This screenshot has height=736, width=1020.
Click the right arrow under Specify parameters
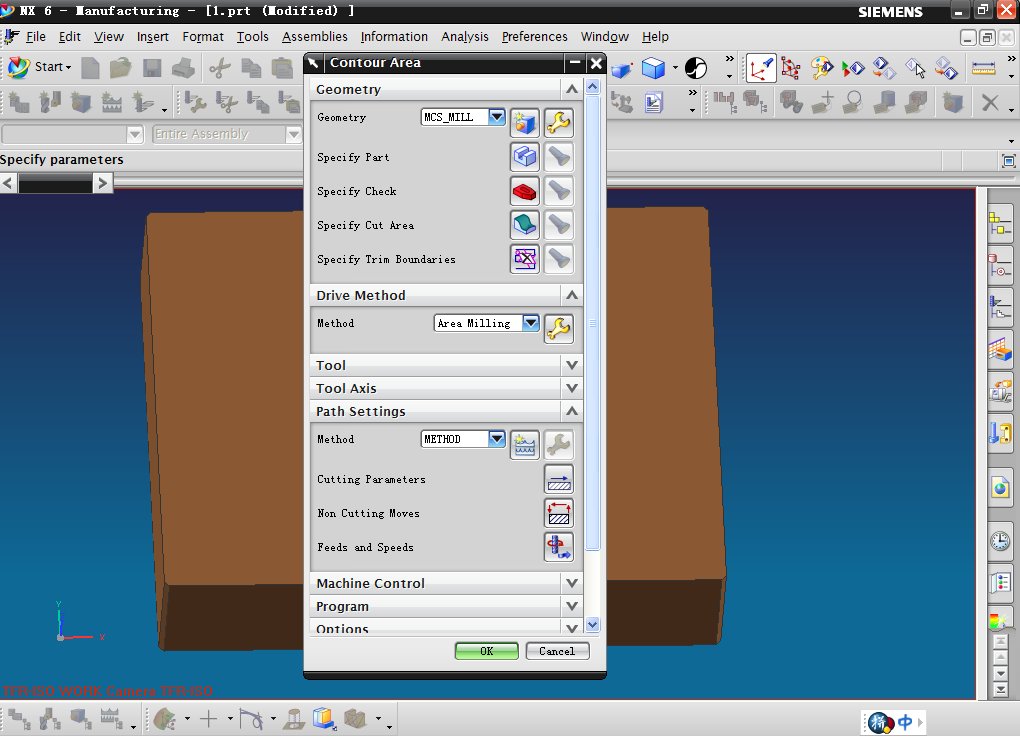pos(103,184)
